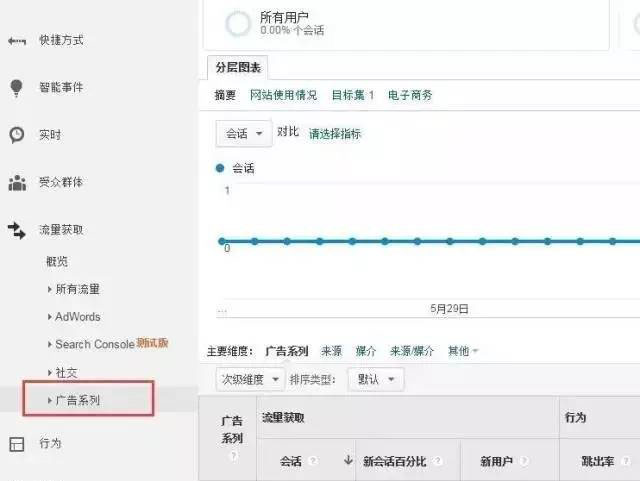Click the 请选择指标 link
Screen dimensions: 640x481
pos(335,134)
